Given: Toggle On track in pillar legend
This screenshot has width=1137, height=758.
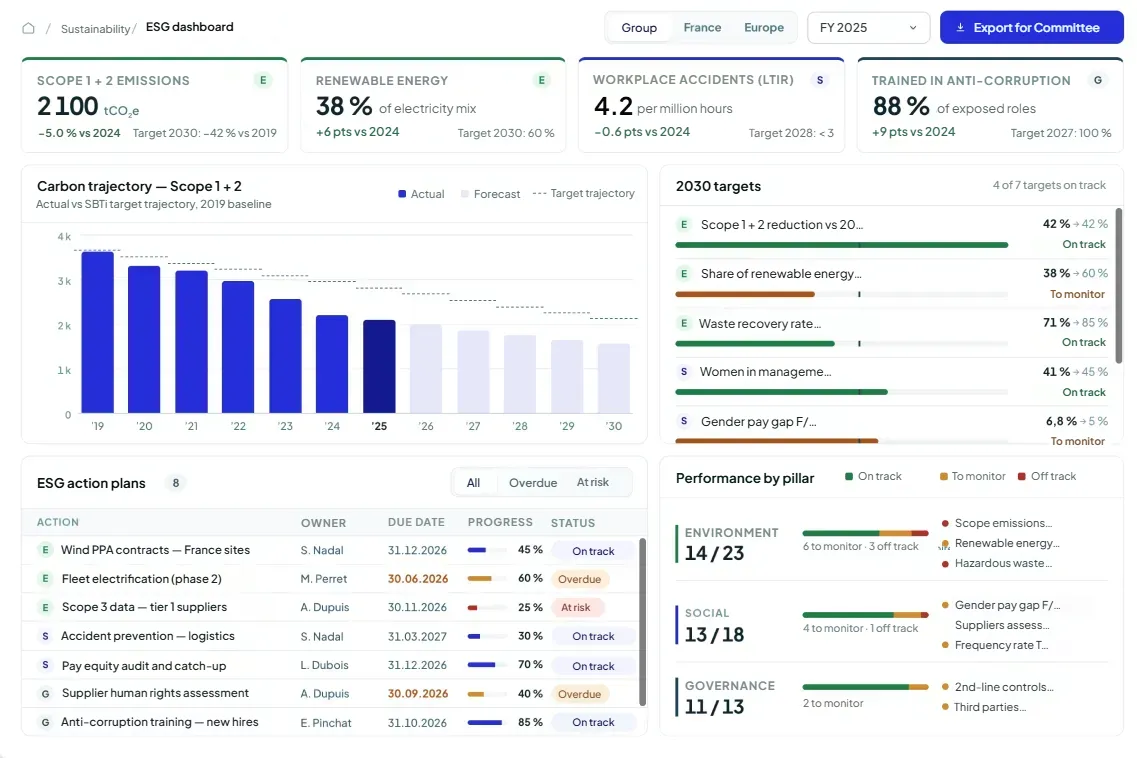Looking at the screenshot, I should [873, 476].
